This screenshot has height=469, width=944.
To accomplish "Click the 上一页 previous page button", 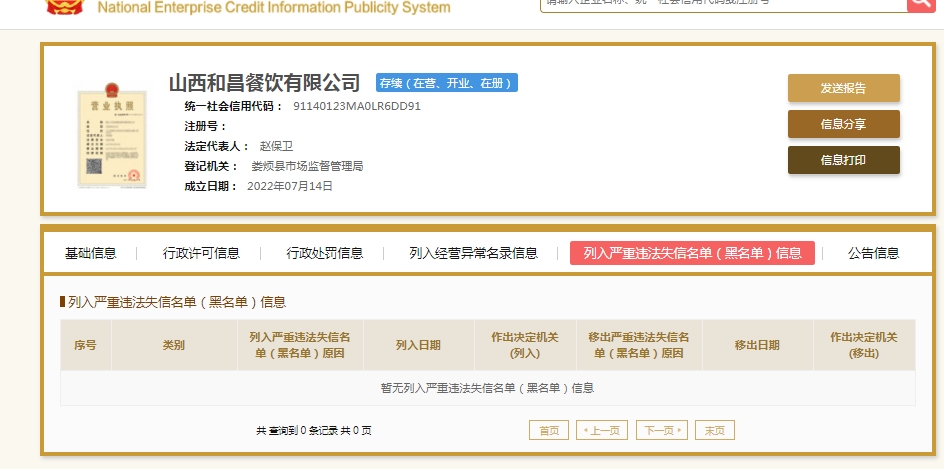I will (601, 430).
